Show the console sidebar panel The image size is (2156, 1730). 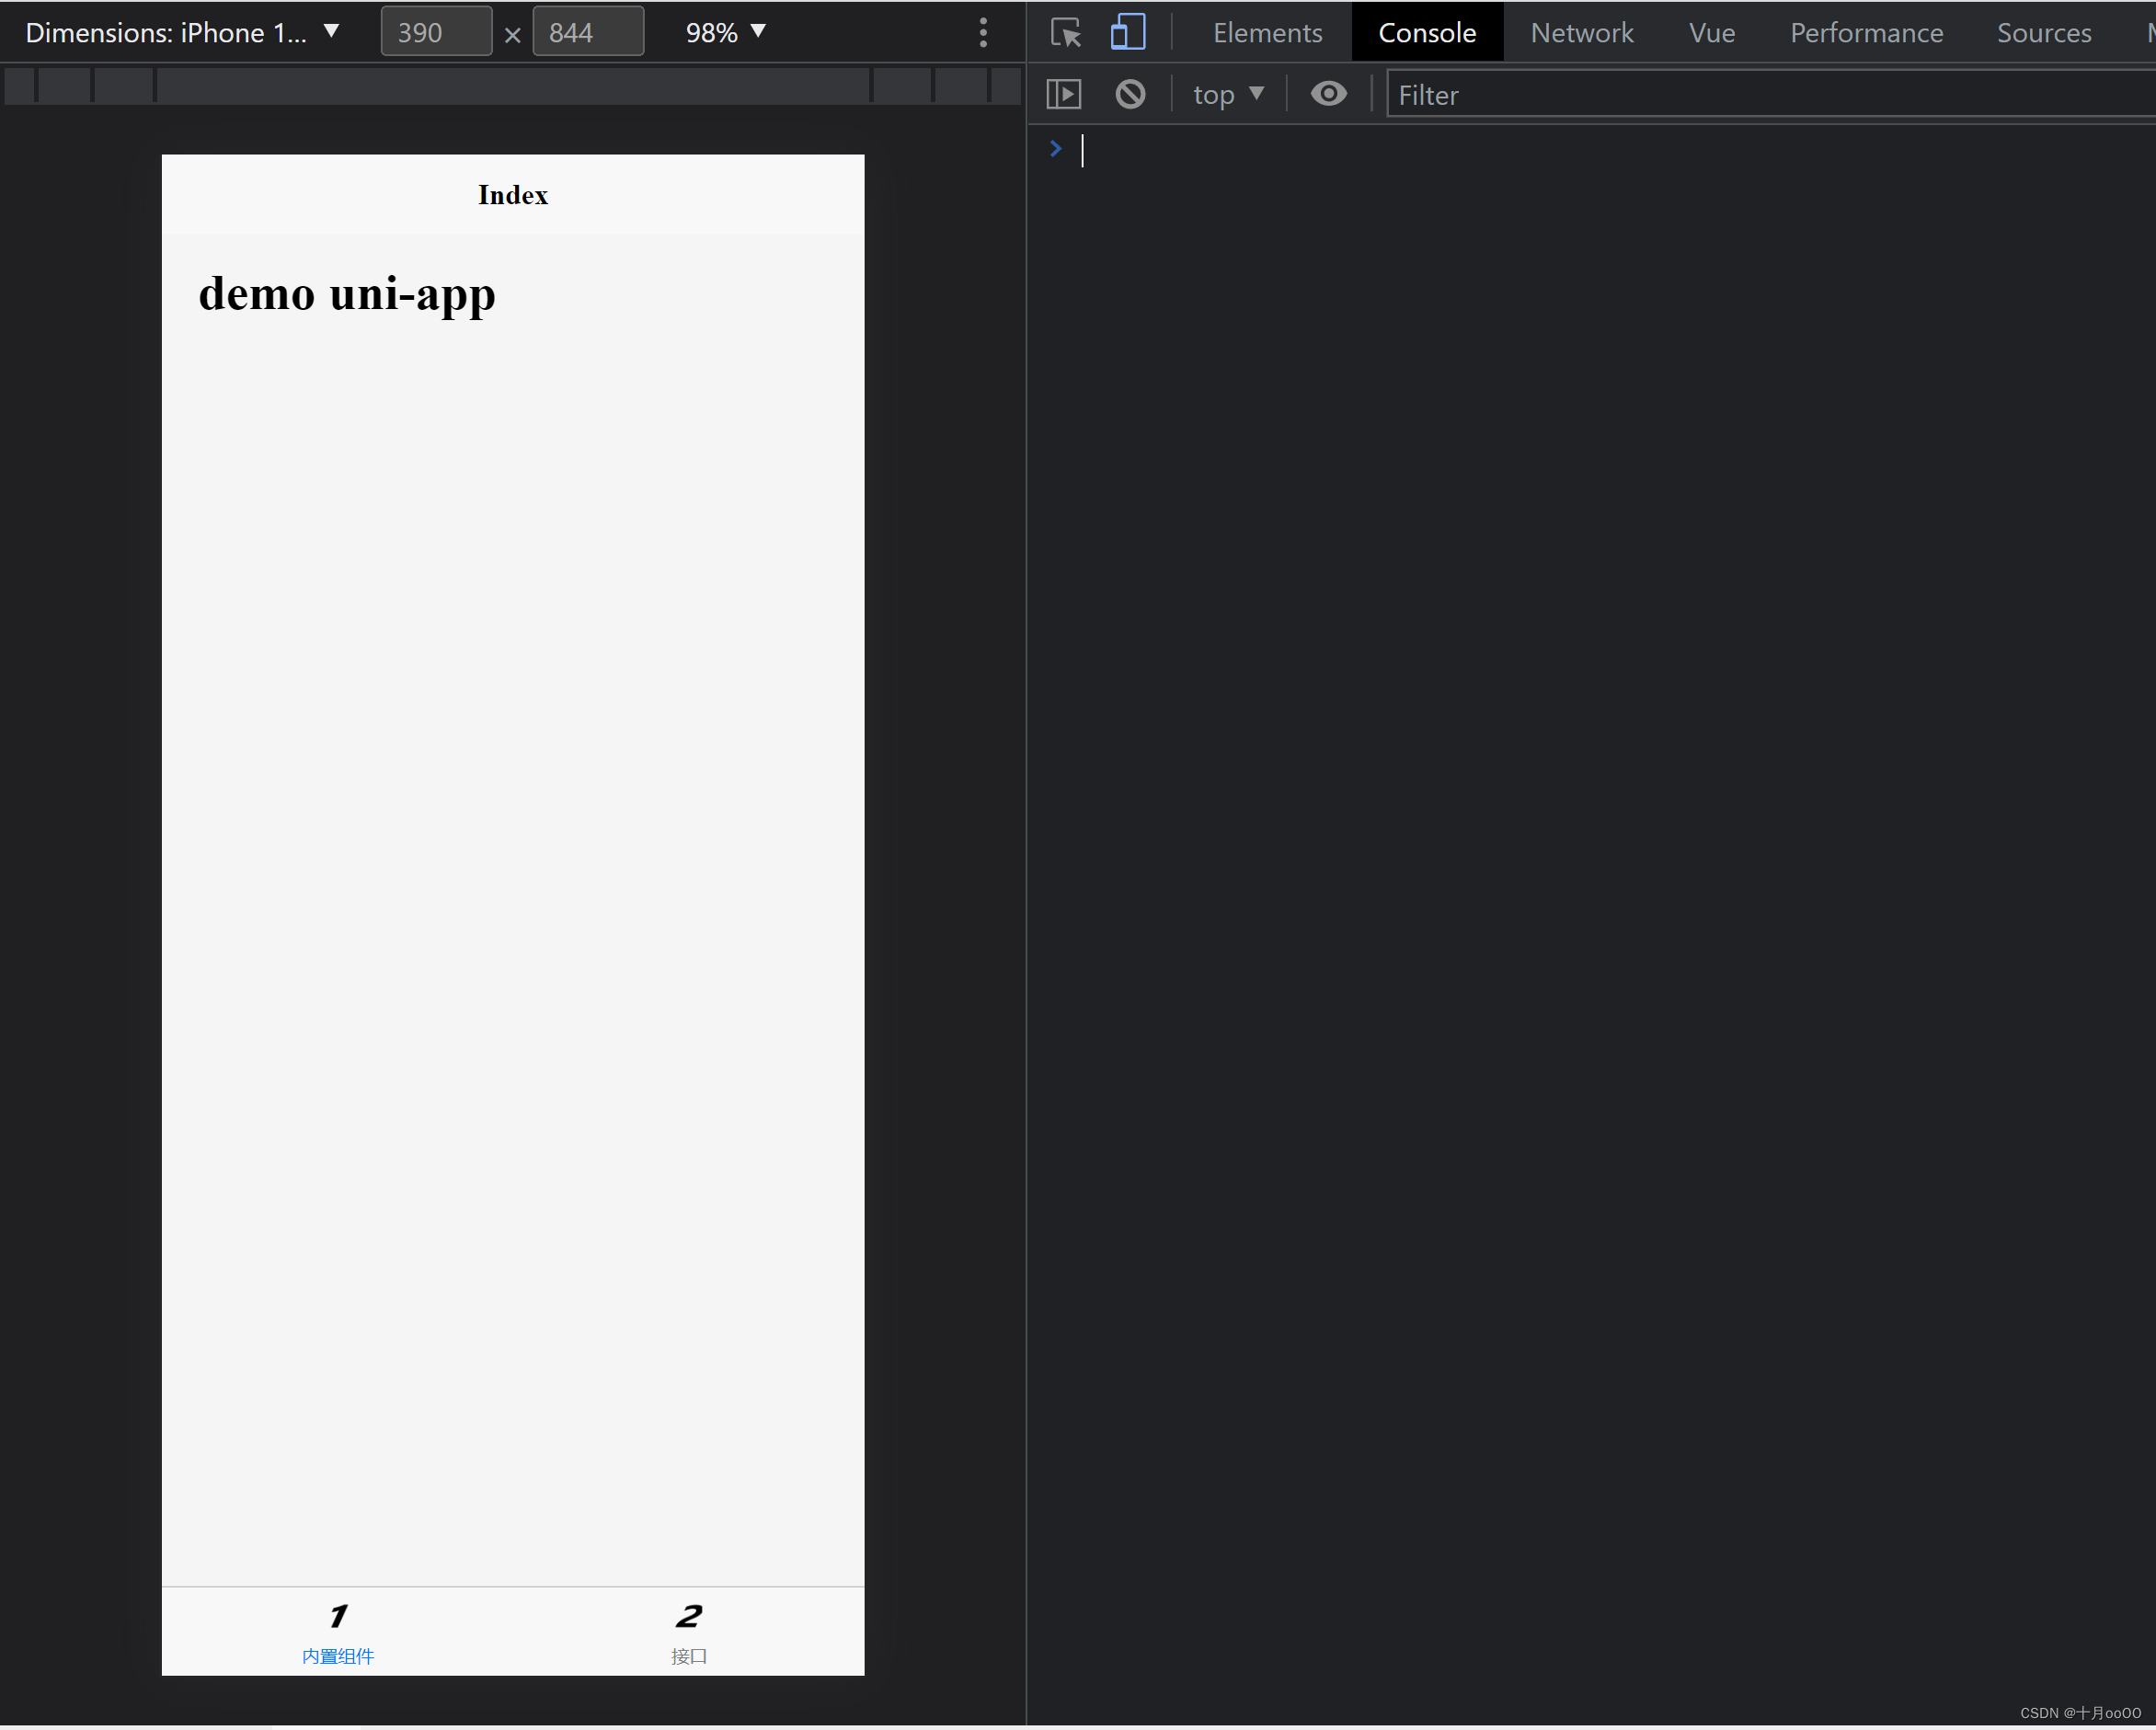1063,94
